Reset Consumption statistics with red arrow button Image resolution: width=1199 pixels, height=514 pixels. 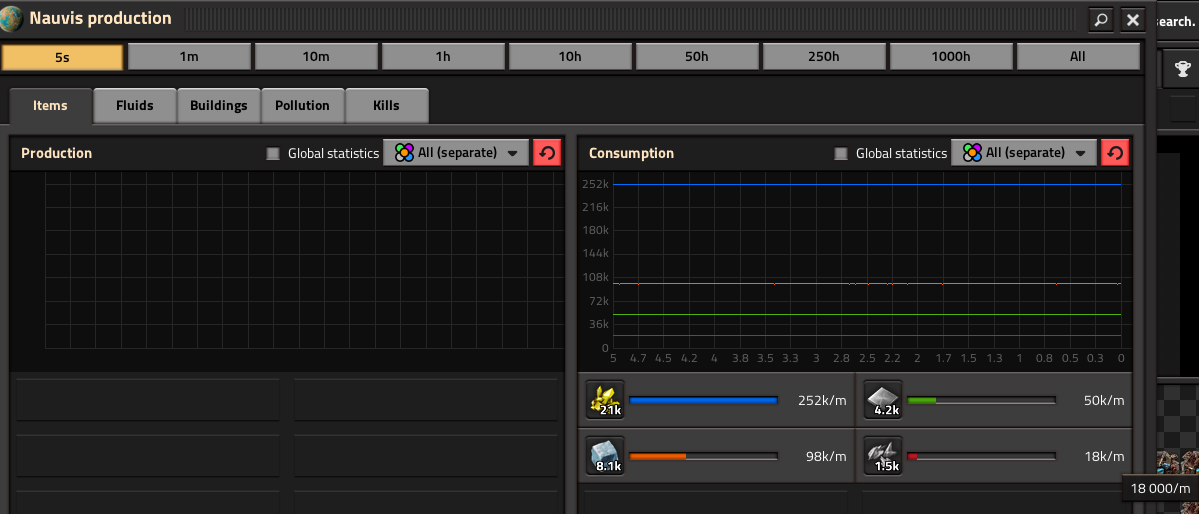pos(1115,153)
